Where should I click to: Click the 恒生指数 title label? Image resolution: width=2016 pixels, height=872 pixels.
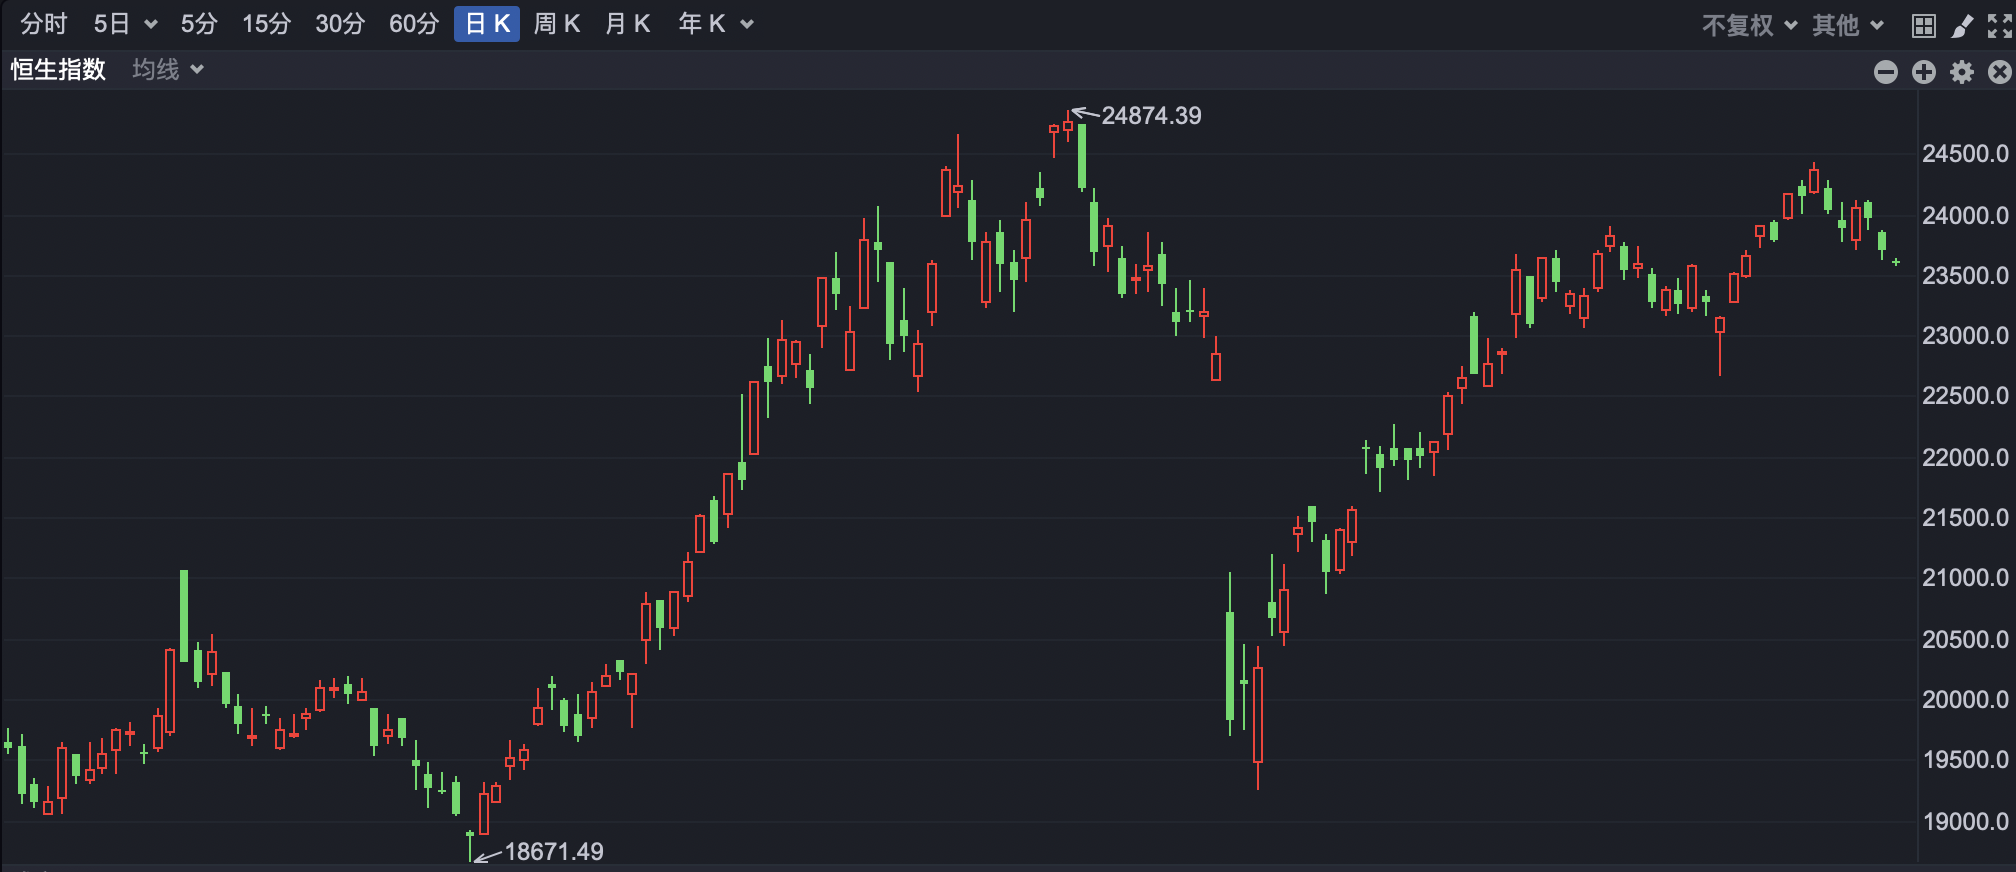[58, 69]
